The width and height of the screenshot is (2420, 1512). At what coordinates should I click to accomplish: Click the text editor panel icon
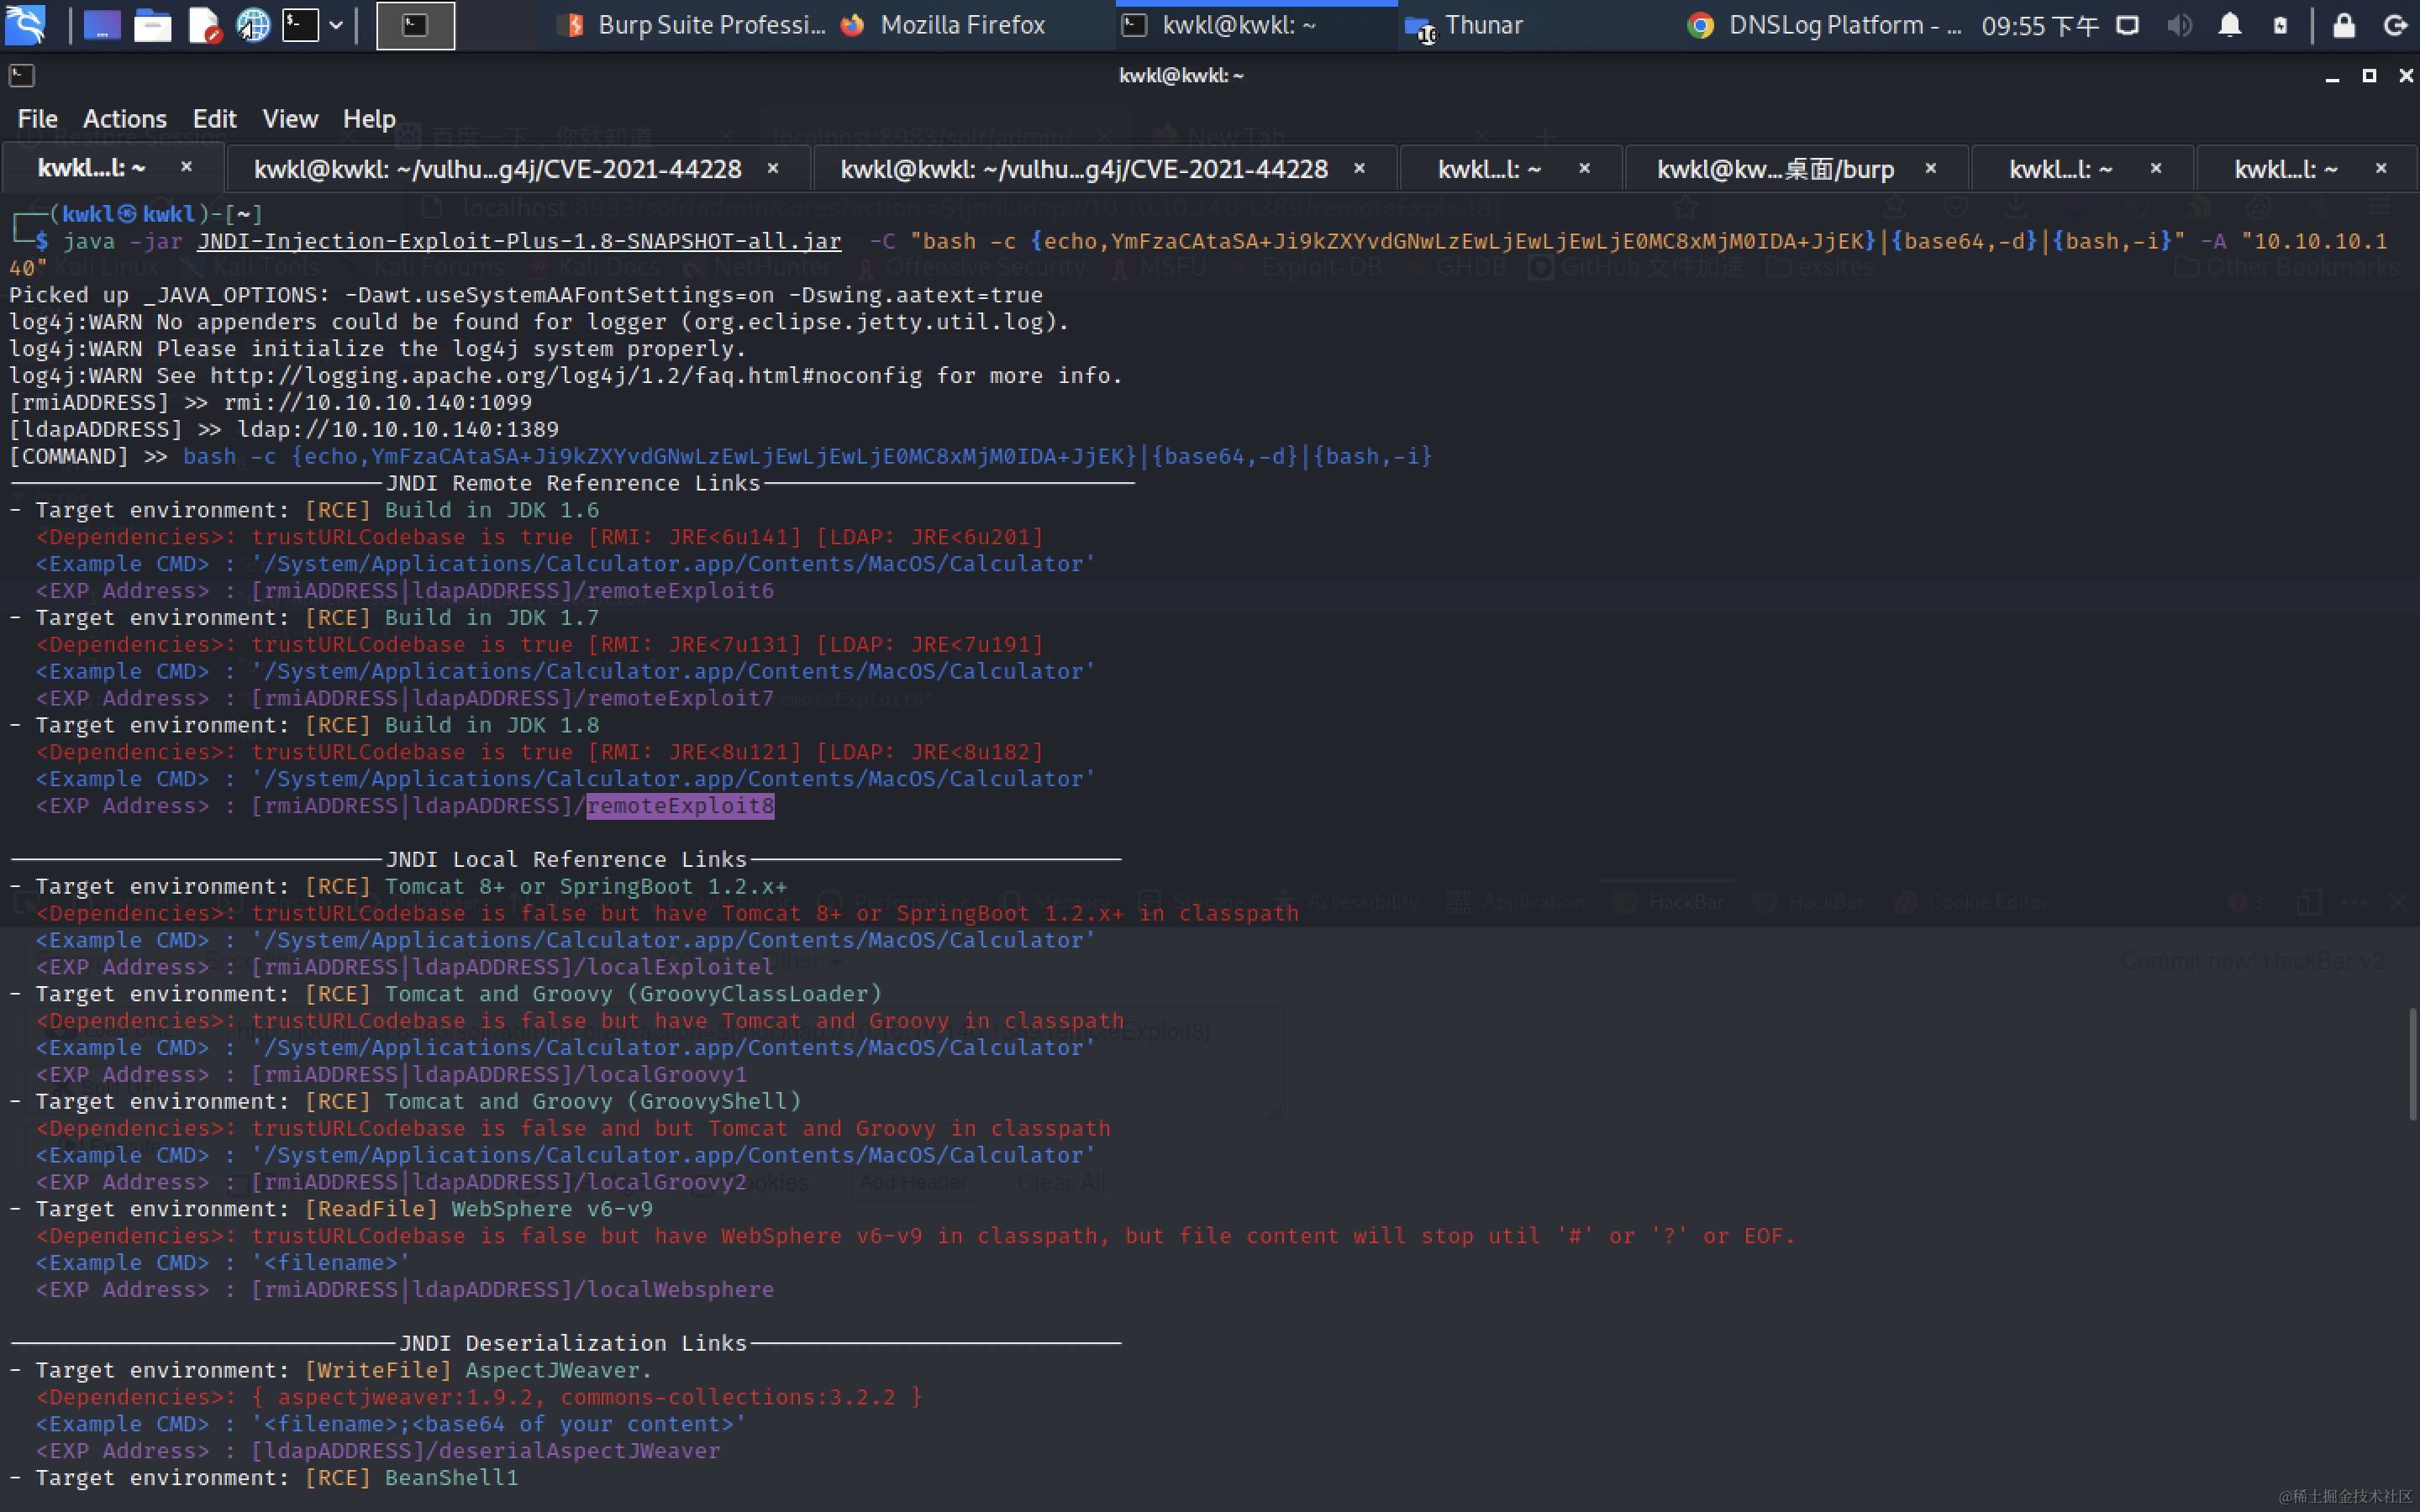coord(204,25)
